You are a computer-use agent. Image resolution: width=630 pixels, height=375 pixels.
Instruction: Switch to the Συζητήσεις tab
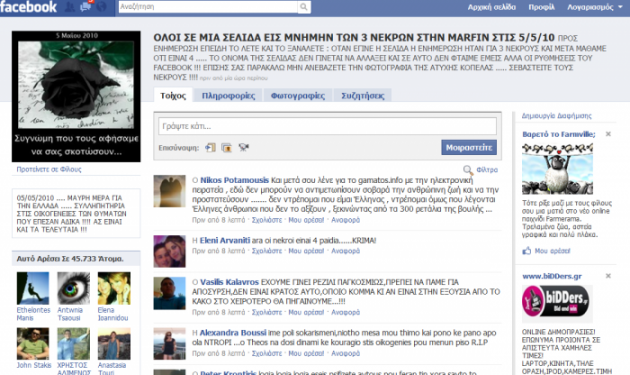pyautogui.click(x=363, y=95)
